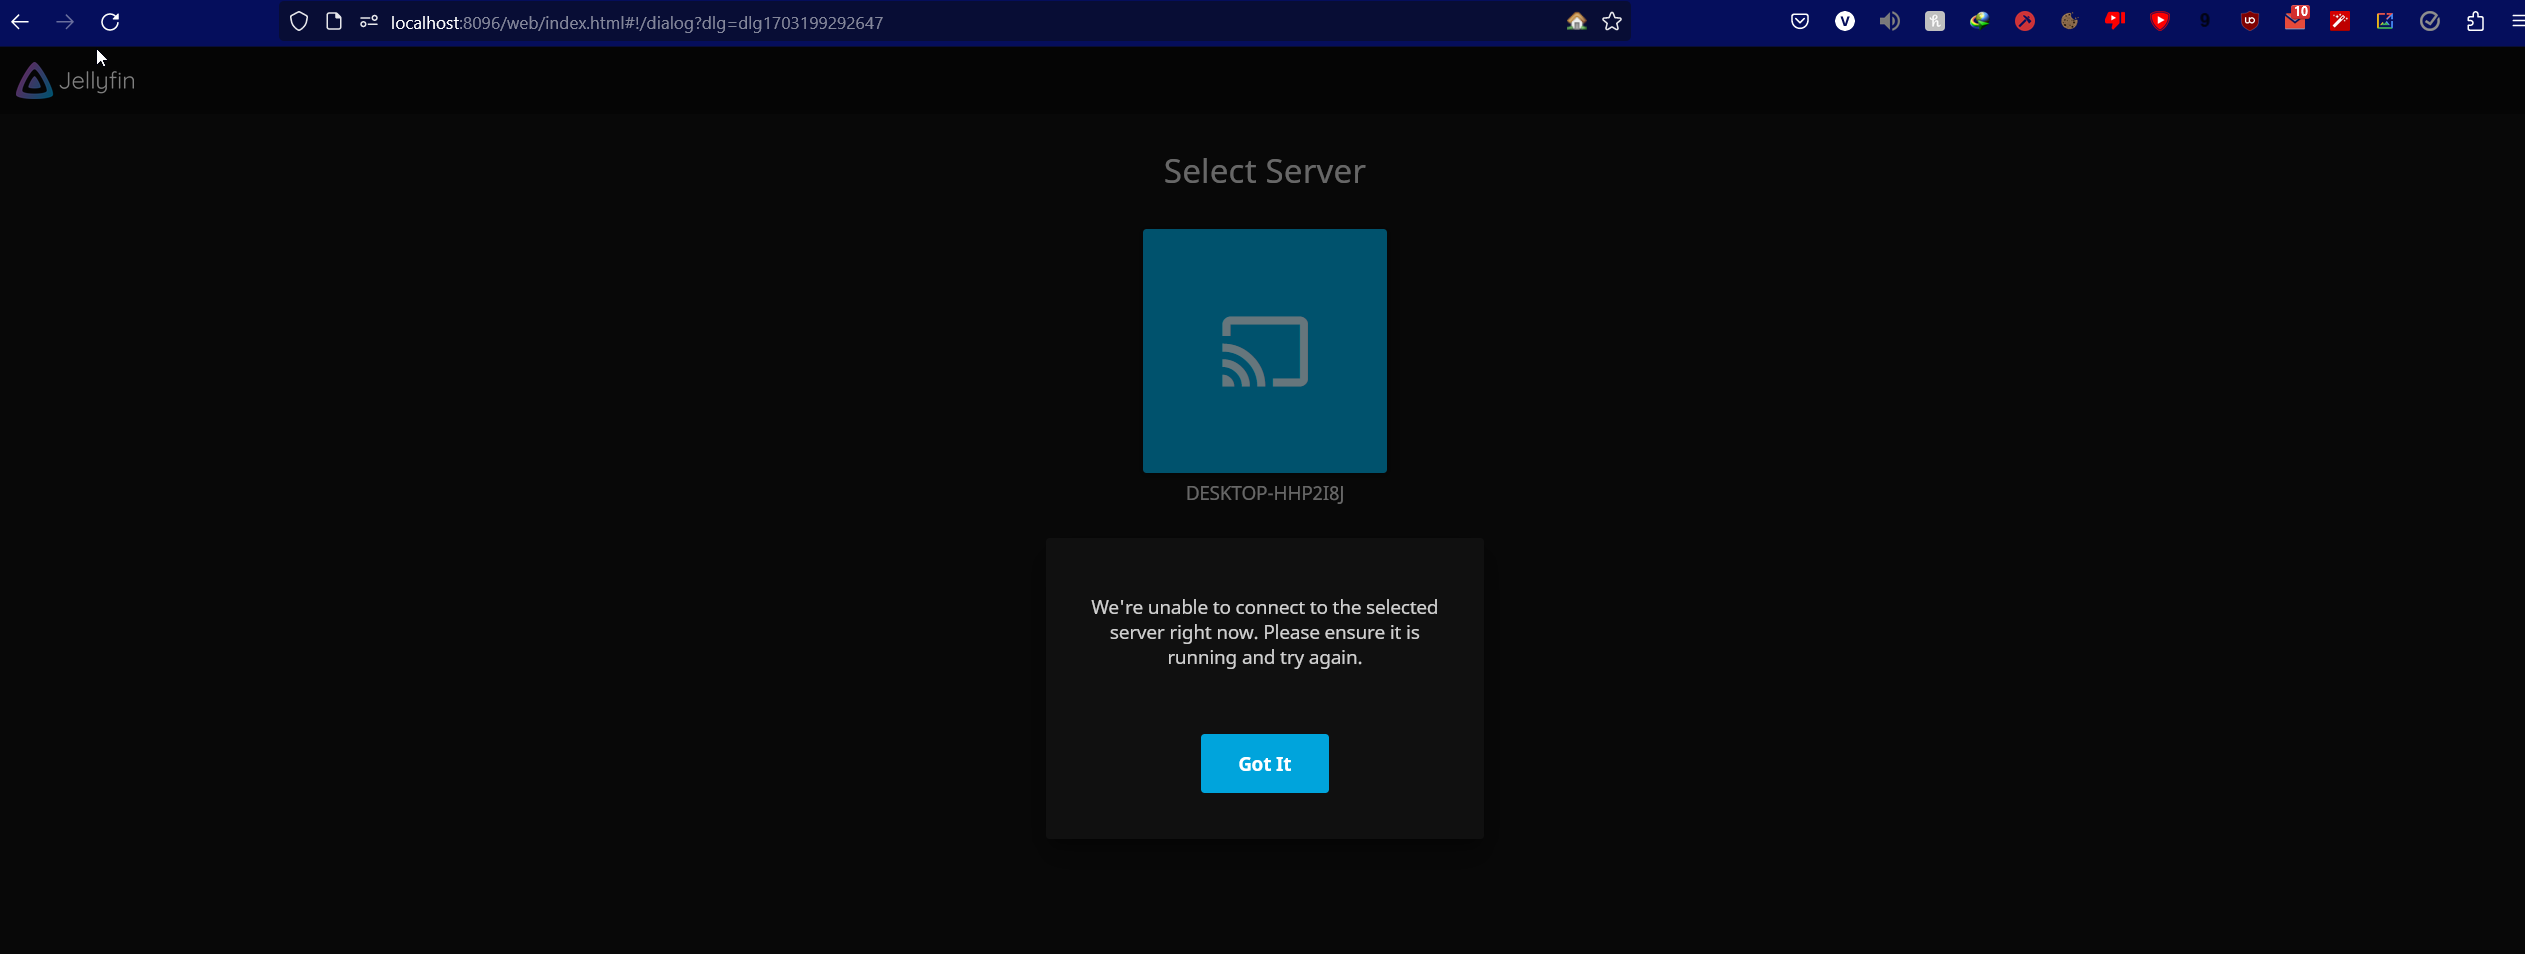Screen dimensions: 2525x954
Task: Click the house icon in address bar
Action: coord(1576,22)
